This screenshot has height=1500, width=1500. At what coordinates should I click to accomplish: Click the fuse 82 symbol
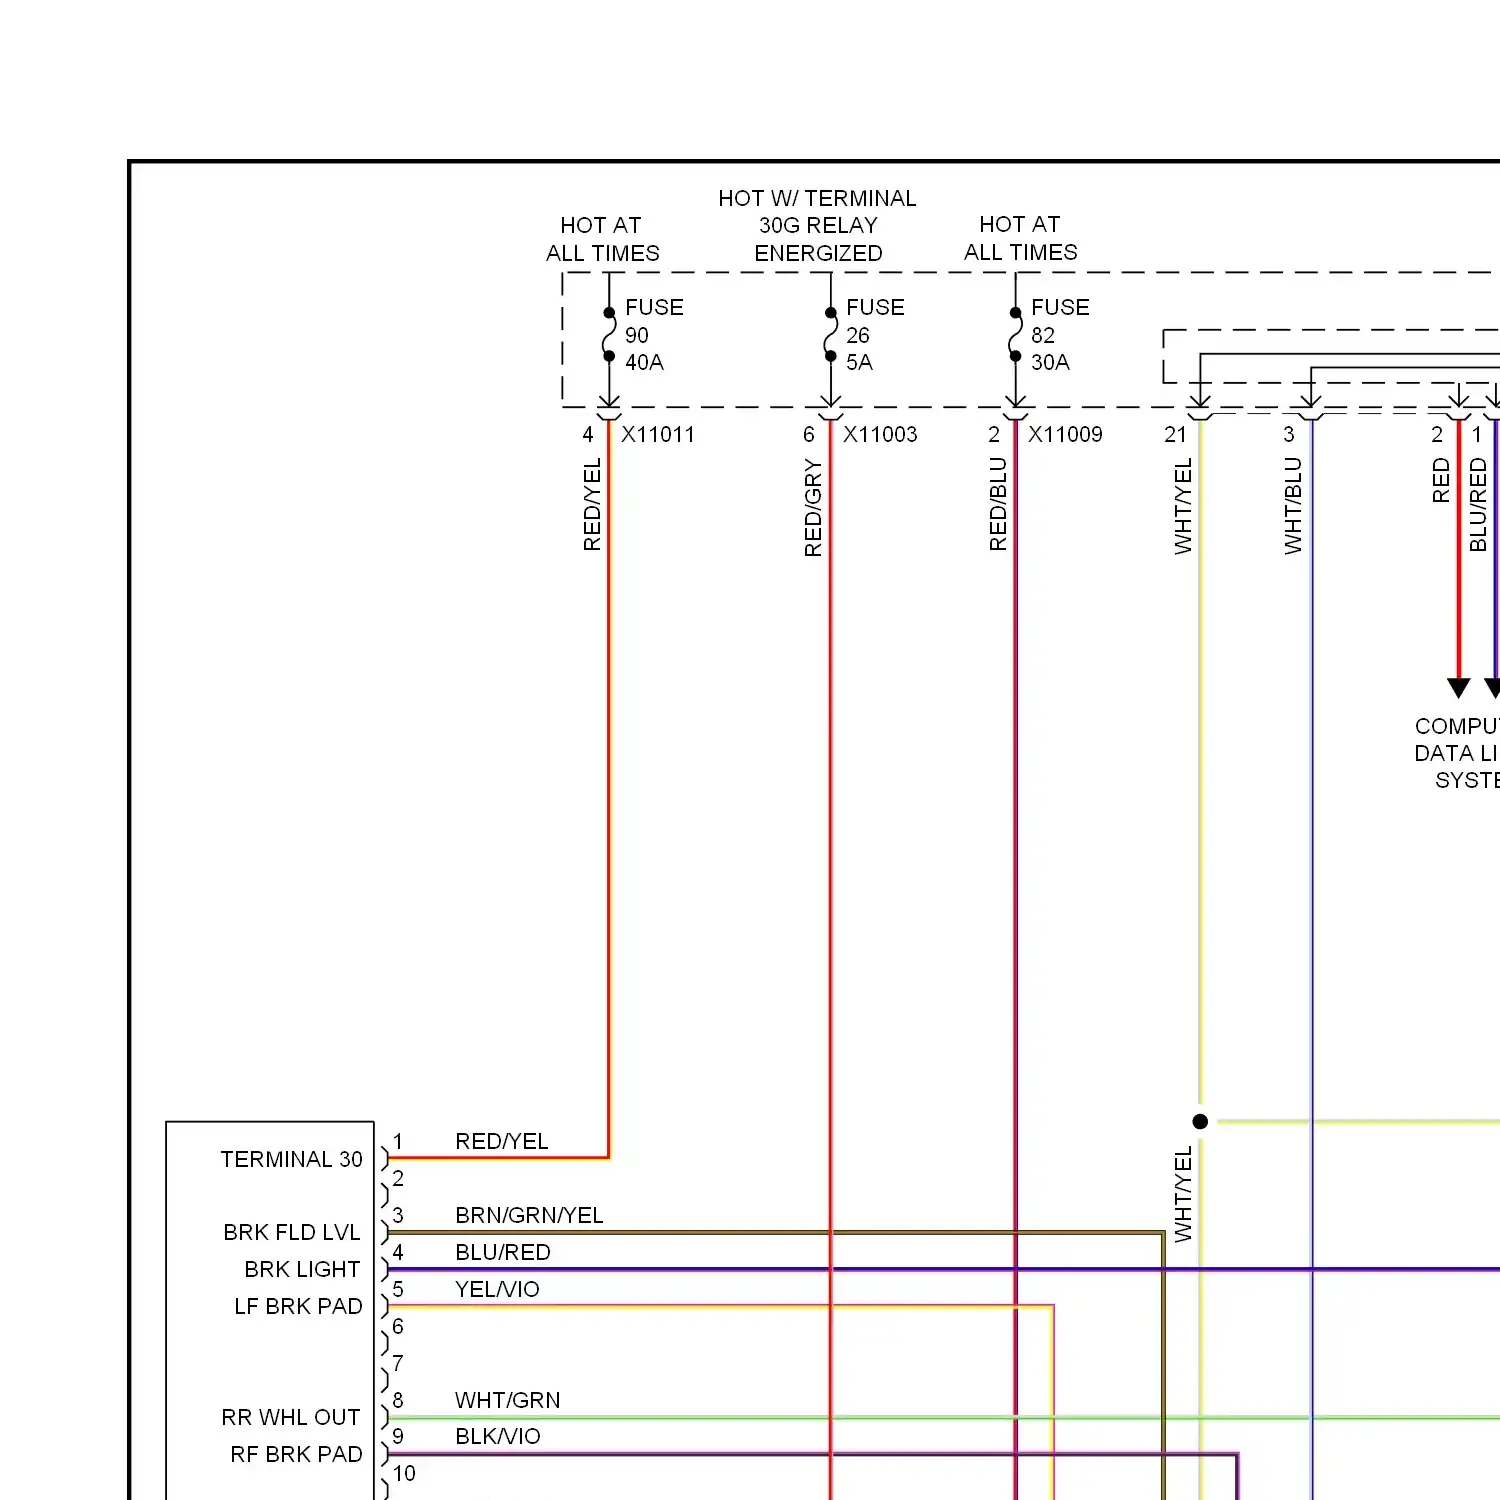click(x=1015, y=335)
